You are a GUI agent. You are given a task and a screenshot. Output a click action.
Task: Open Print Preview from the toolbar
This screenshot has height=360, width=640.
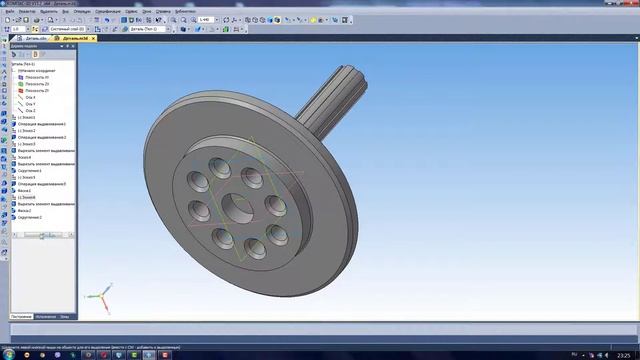51,20
